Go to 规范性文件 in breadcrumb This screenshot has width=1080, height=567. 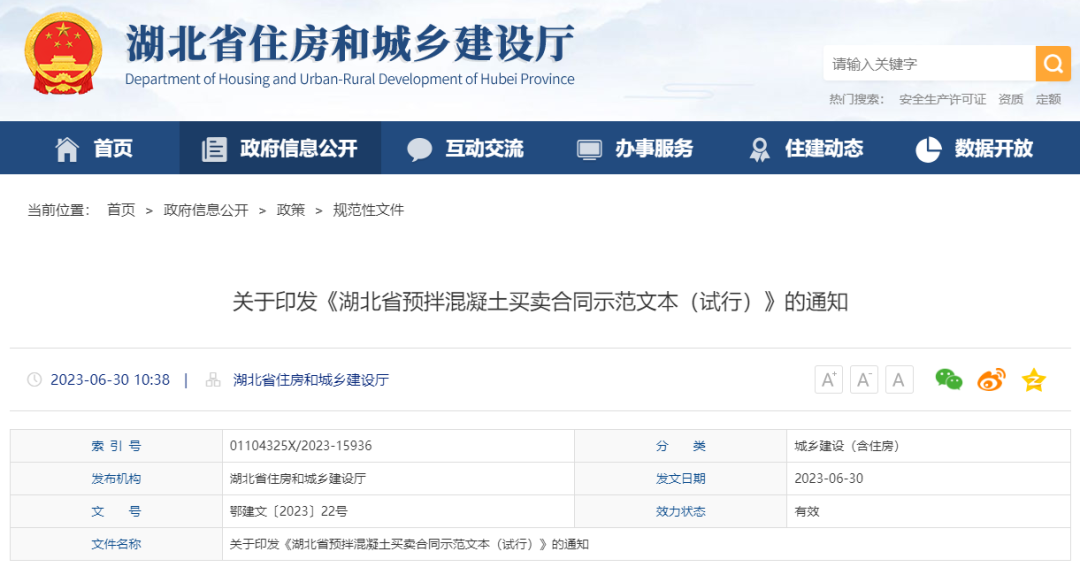(x=368, y=210)
